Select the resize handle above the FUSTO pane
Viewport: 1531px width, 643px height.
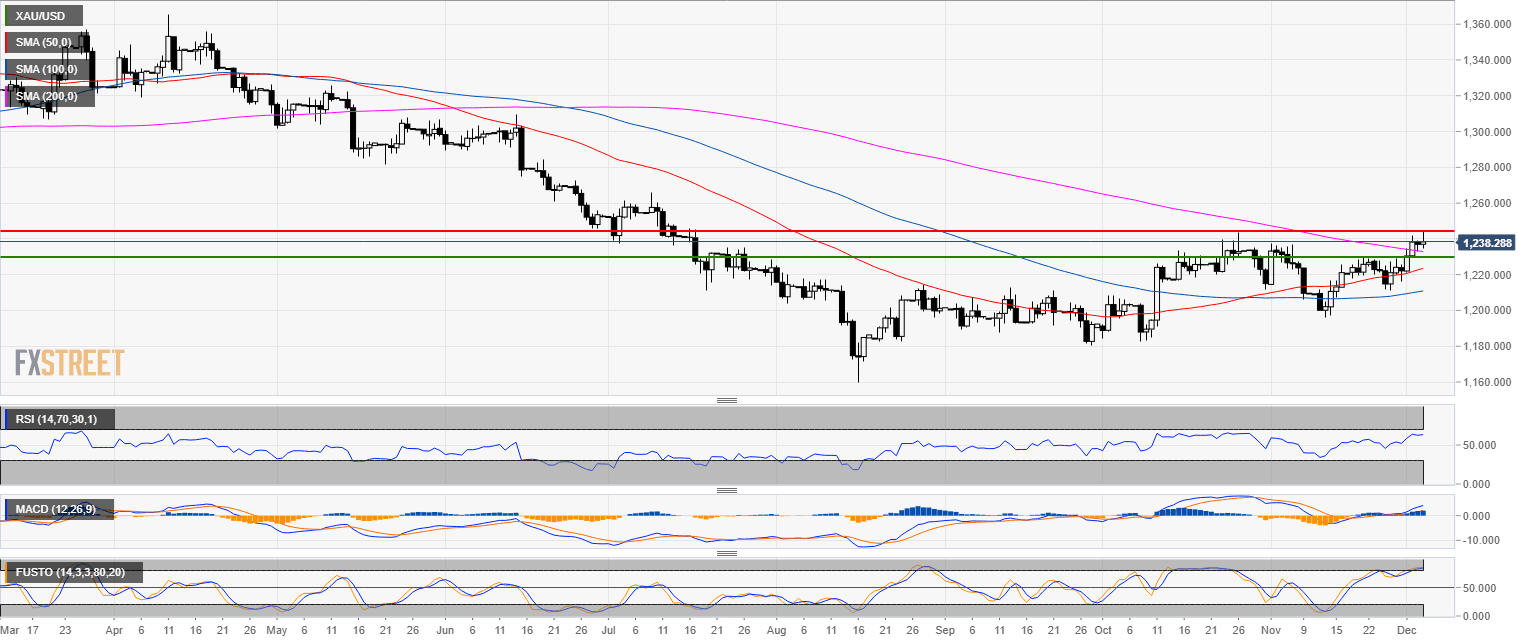(x=727, y=553)
